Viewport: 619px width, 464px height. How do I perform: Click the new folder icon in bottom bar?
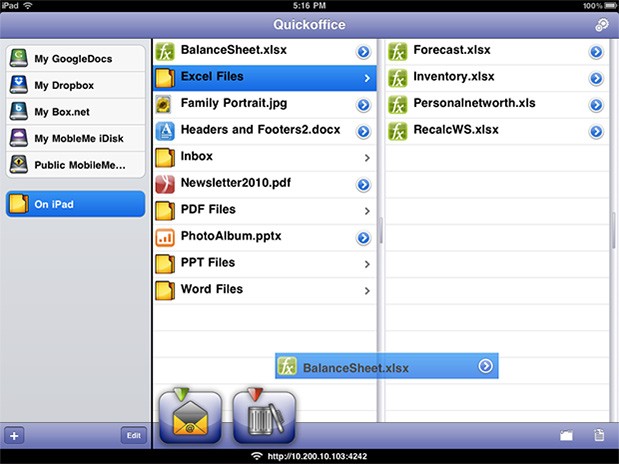(566, 435)
